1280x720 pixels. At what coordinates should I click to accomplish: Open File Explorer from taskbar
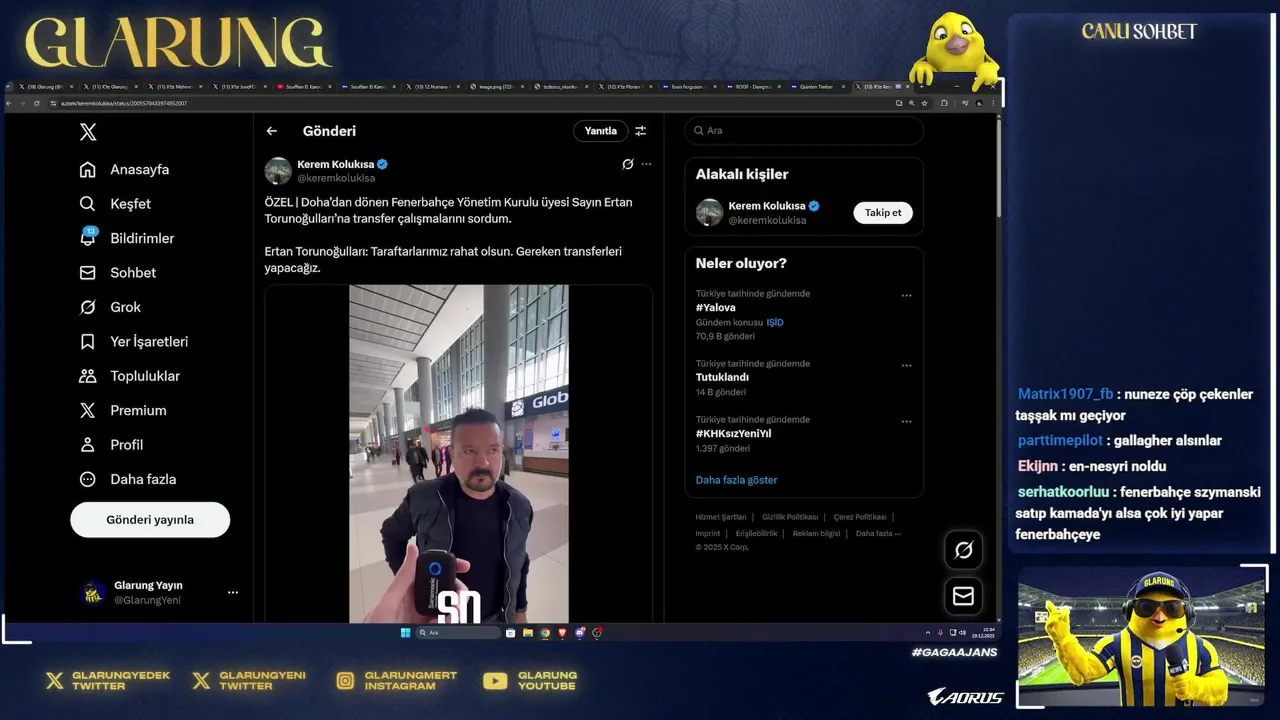coord(527,633)
